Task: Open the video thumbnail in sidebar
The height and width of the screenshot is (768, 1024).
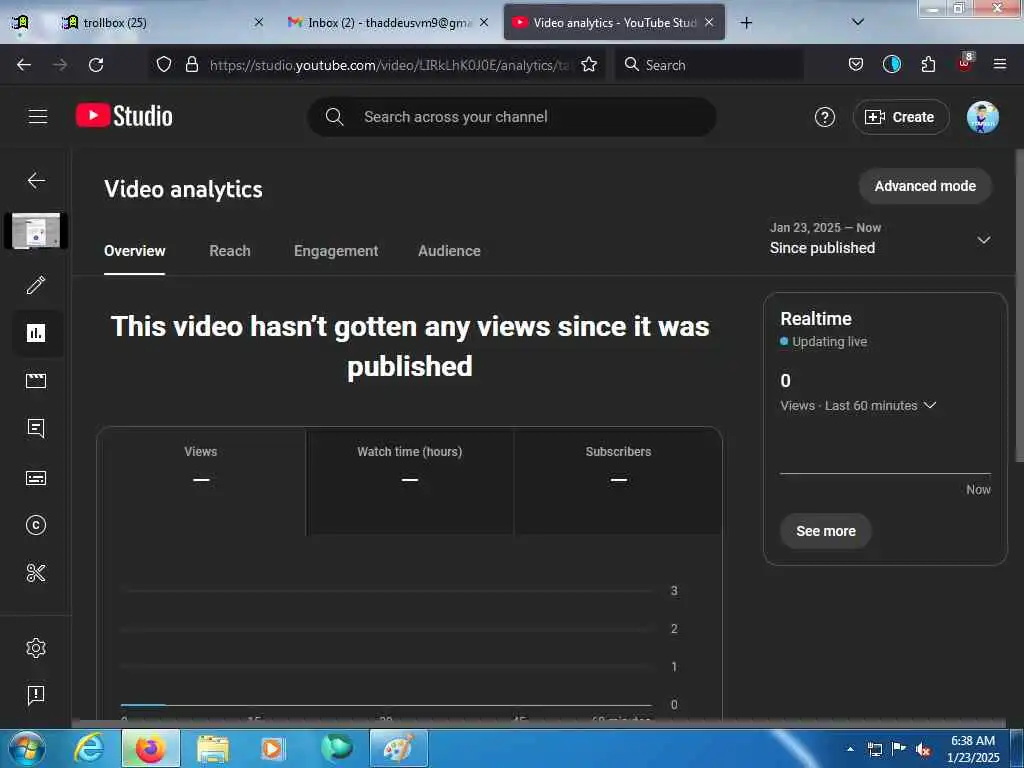Action: (36, 231)
